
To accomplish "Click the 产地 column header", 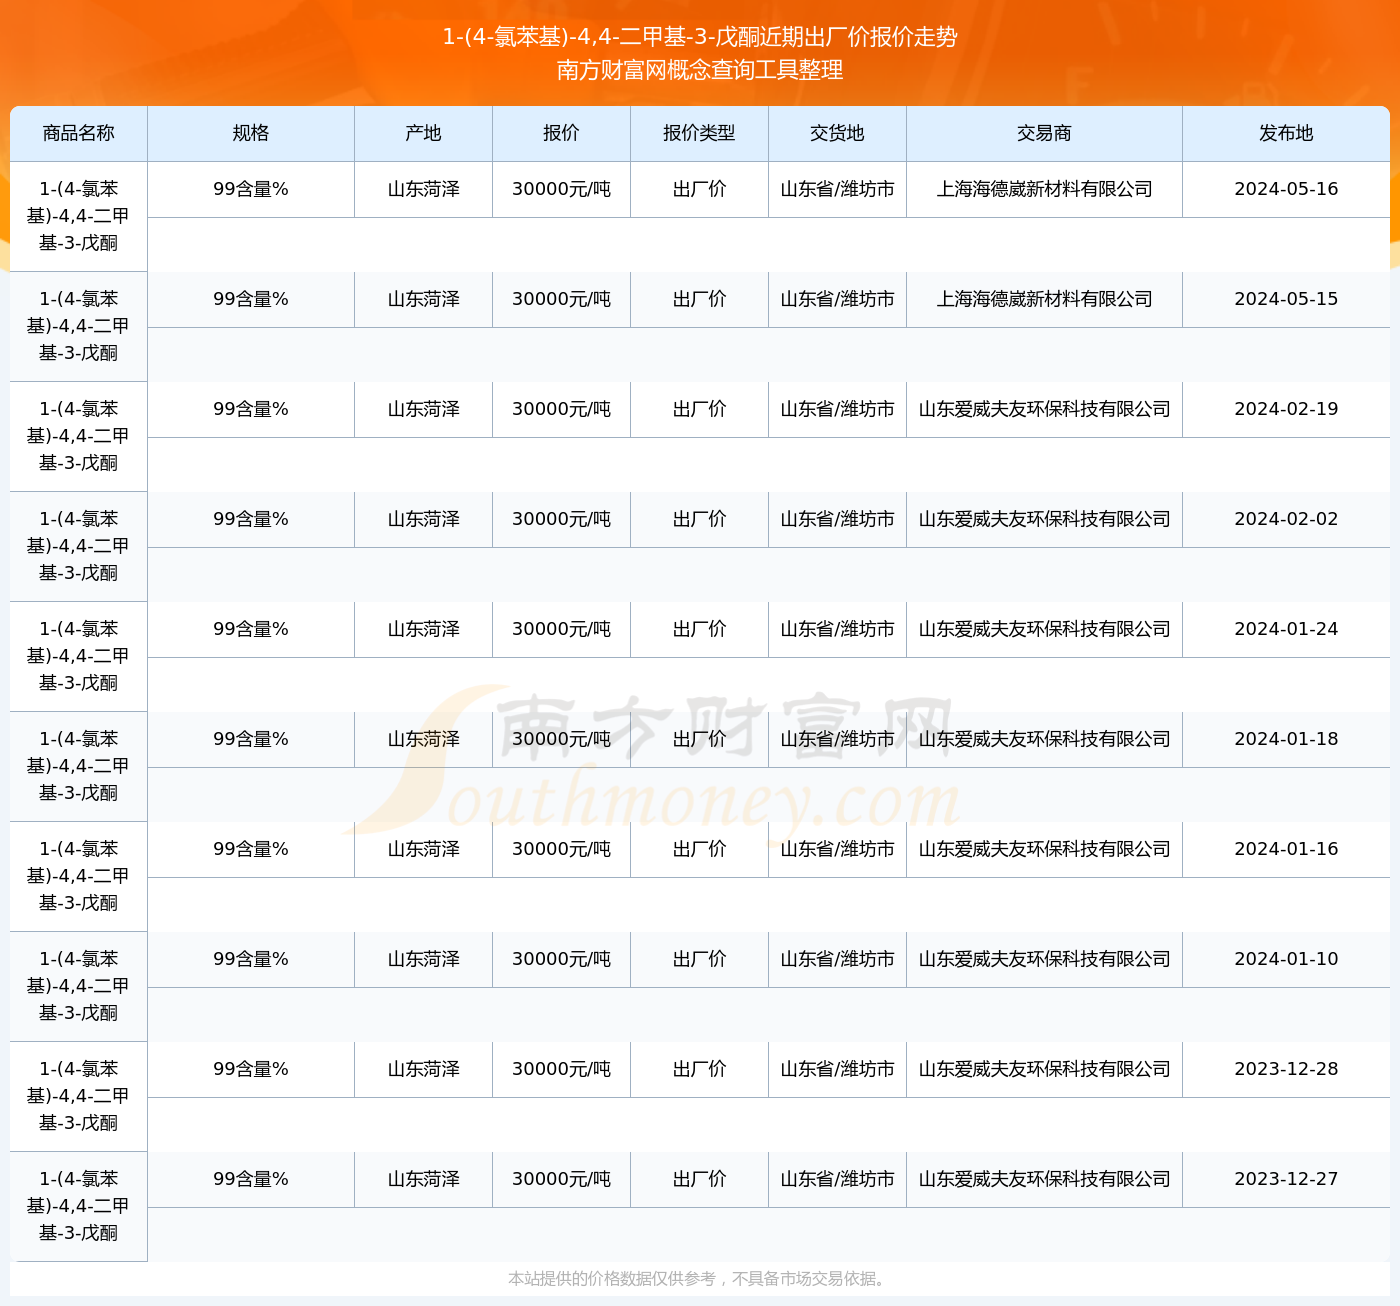I will [x=423, y=133].
